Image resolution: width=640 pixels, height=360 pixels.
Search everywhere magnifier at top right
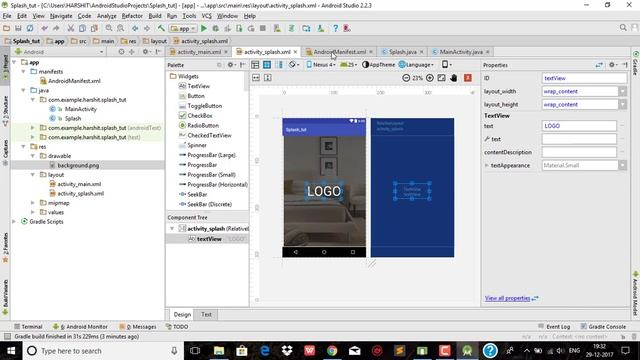click(x=623, y=28)
